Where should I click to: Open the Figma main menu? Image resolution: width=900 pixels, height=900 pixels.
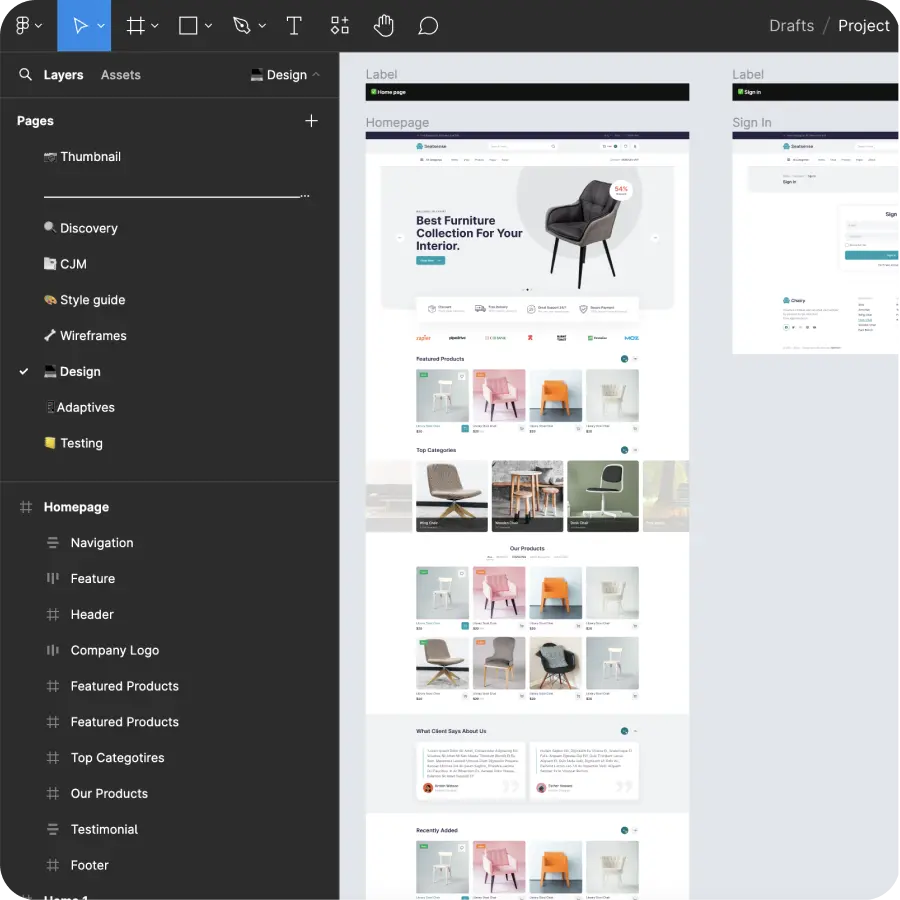coord(22,25)
